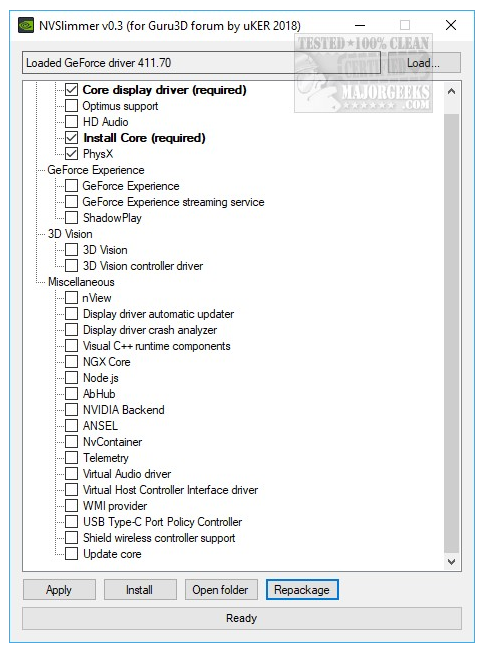Tick the HD Audio checkbox
The image size is (478, 649).
[72, 122]
